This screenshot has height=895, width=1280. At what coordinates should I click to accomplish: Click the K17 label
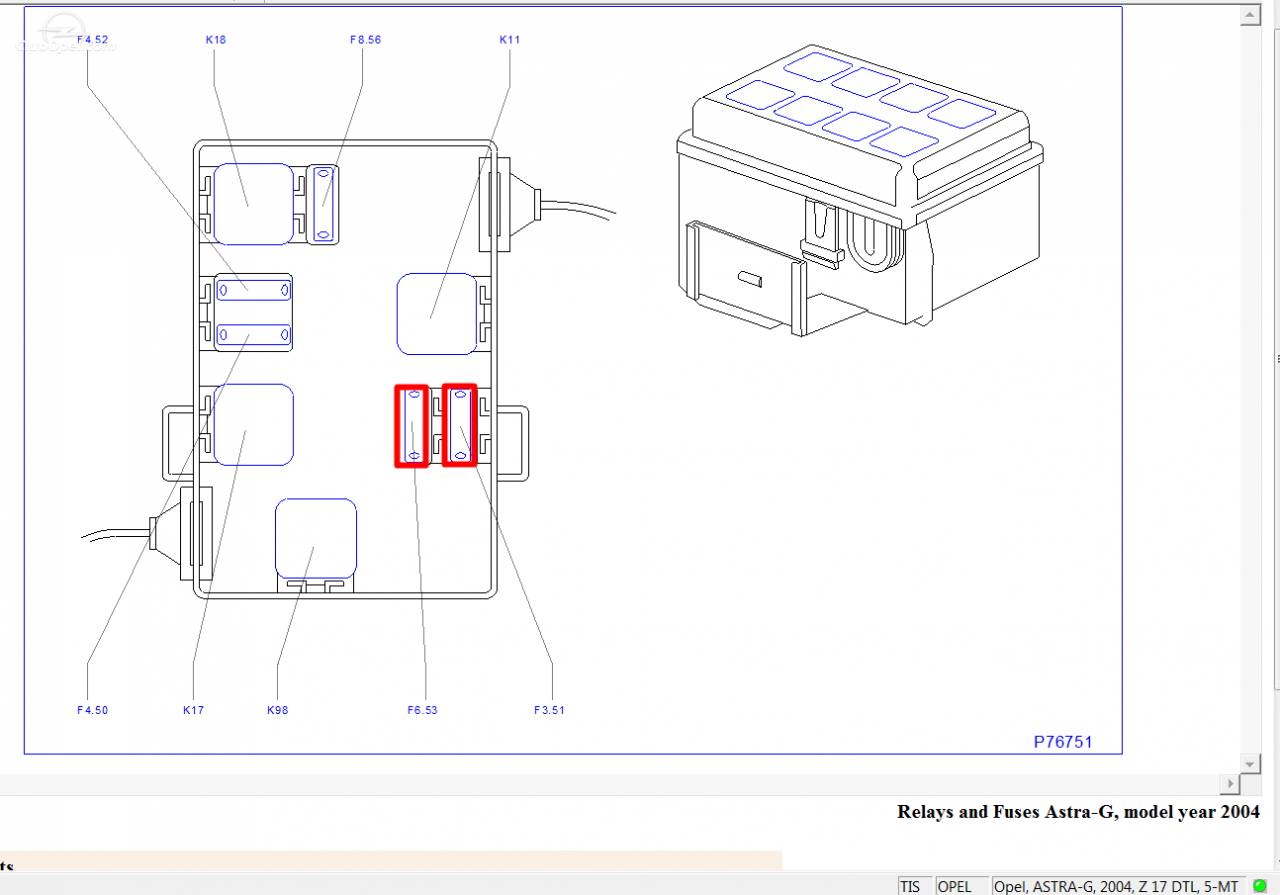pyautogui.click(x=193, y=710)
